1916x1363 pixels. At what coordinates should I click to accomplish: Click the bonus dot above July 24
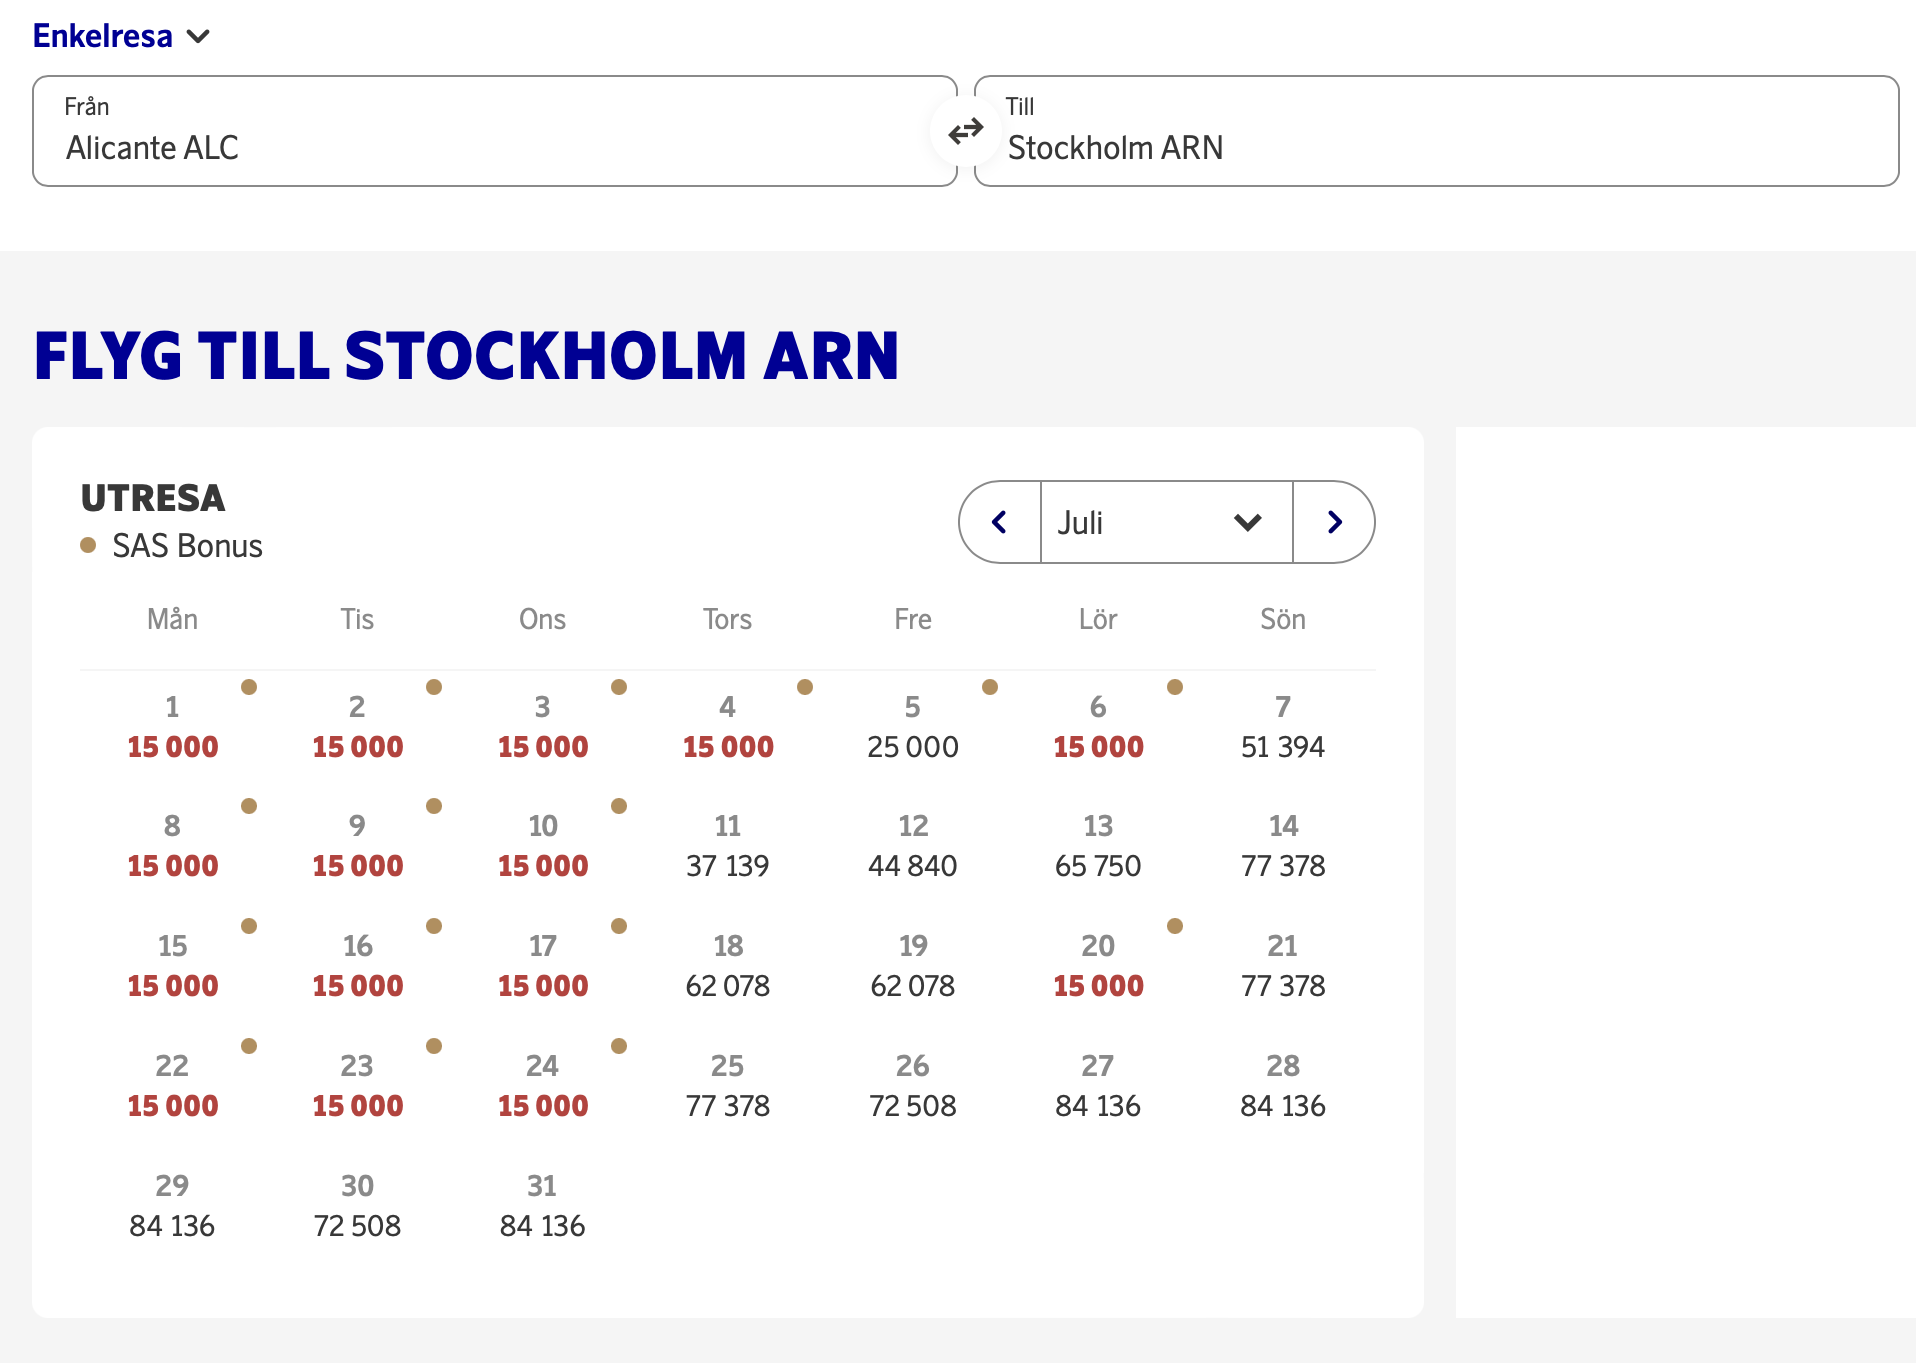(x=619, y=1047)
